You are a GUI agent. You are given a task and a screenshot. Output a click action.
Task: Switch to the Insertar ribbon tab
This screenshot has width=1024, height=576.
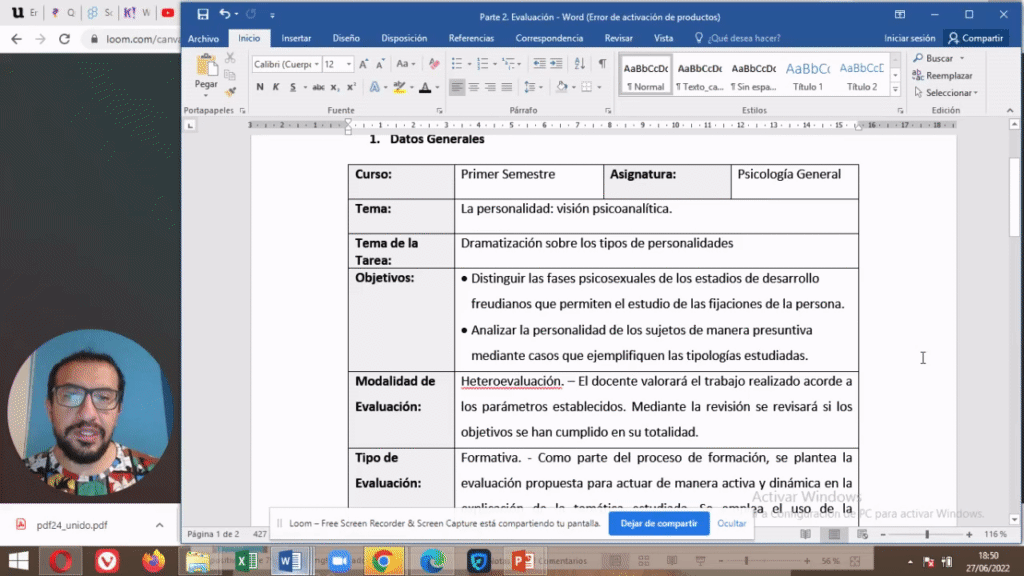click(x=296, y=38)
